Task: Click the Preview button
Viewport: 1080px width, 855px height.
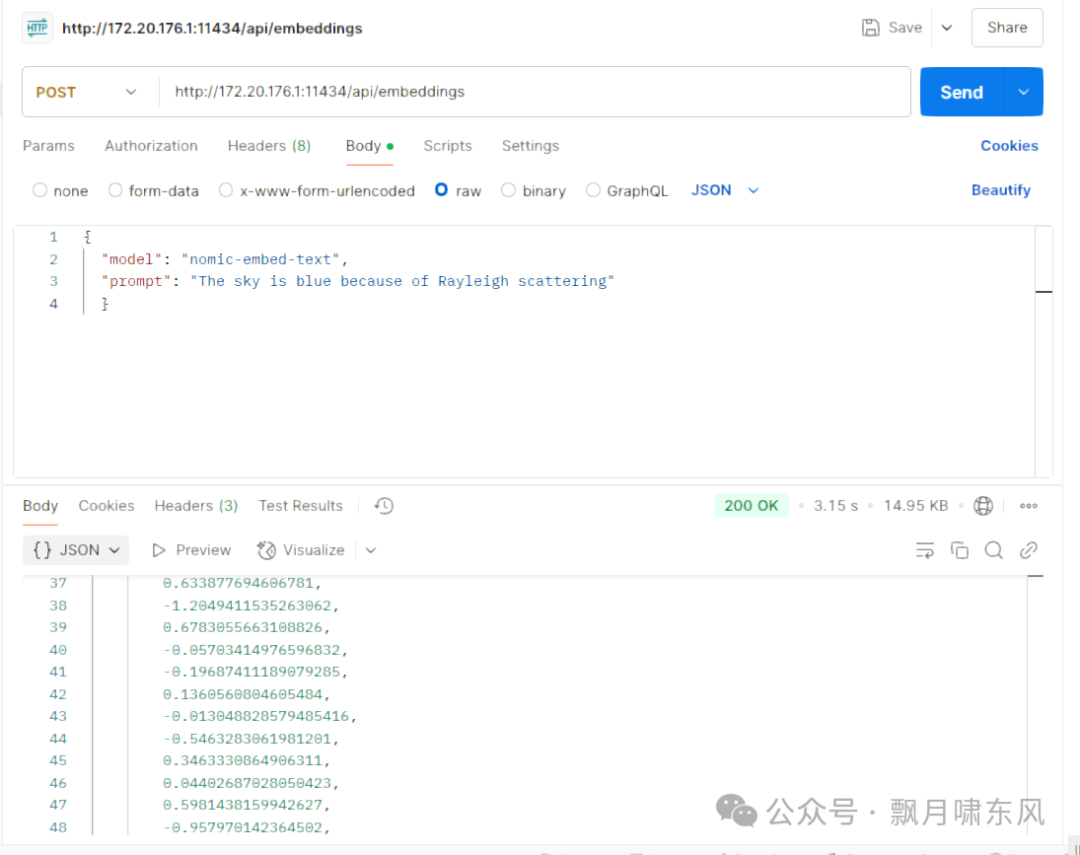Action: point(191,550)
